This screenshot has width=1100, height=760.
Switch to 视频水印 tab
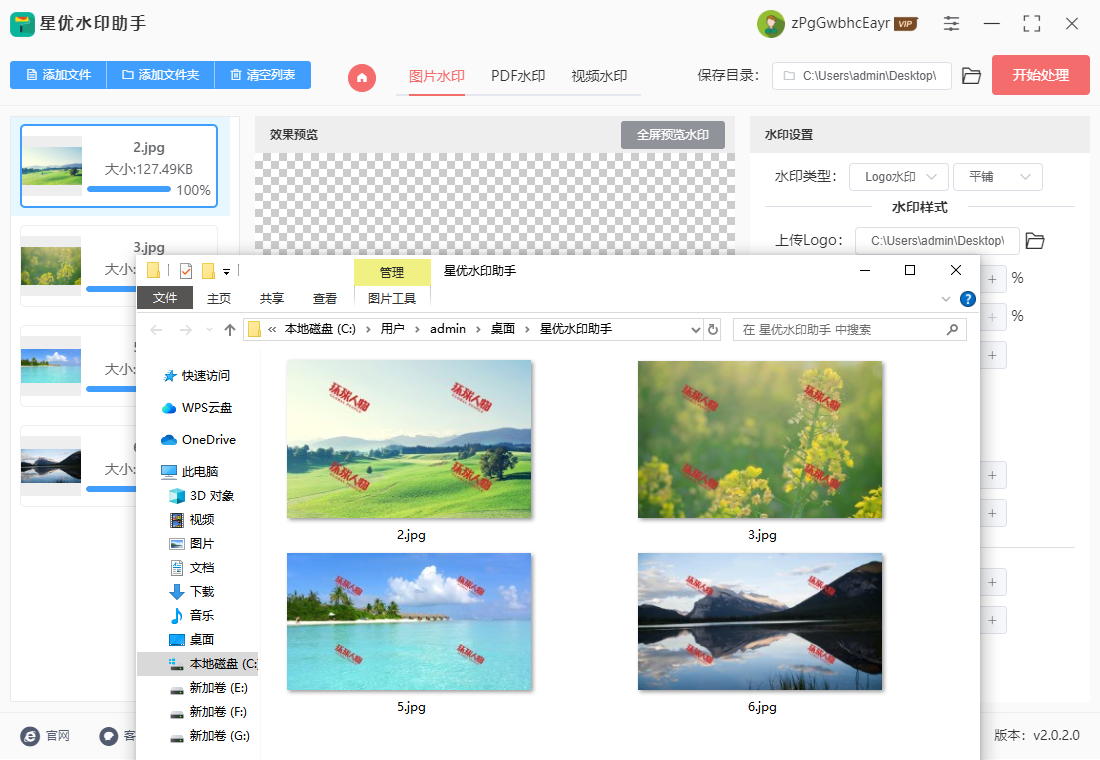point(599,76)
